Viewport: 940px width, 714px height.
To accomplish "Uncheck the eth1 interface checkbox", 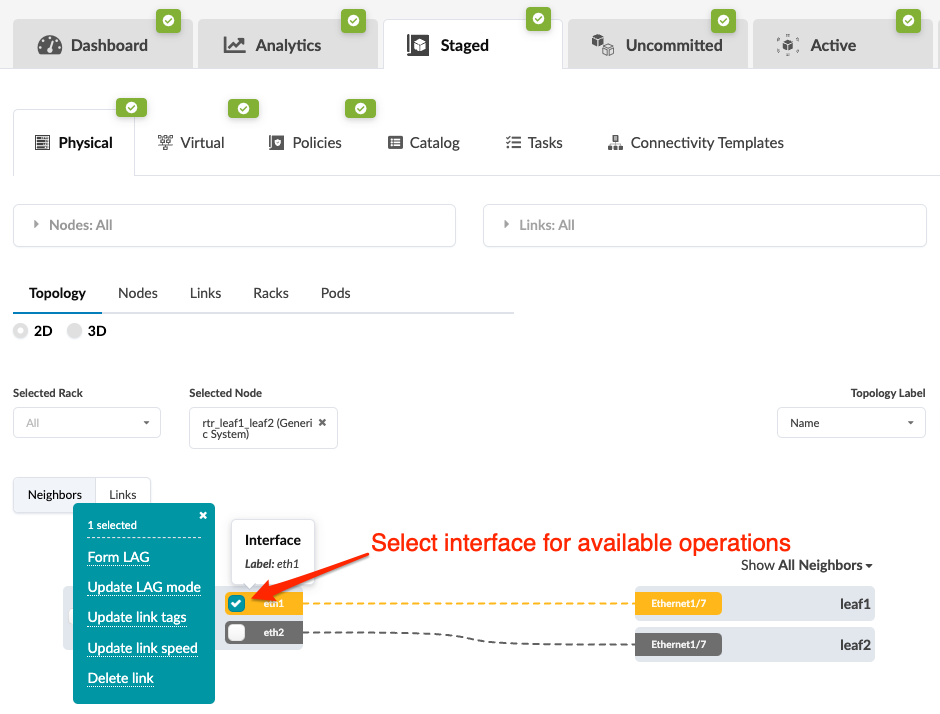I will [x=236, y=603].
